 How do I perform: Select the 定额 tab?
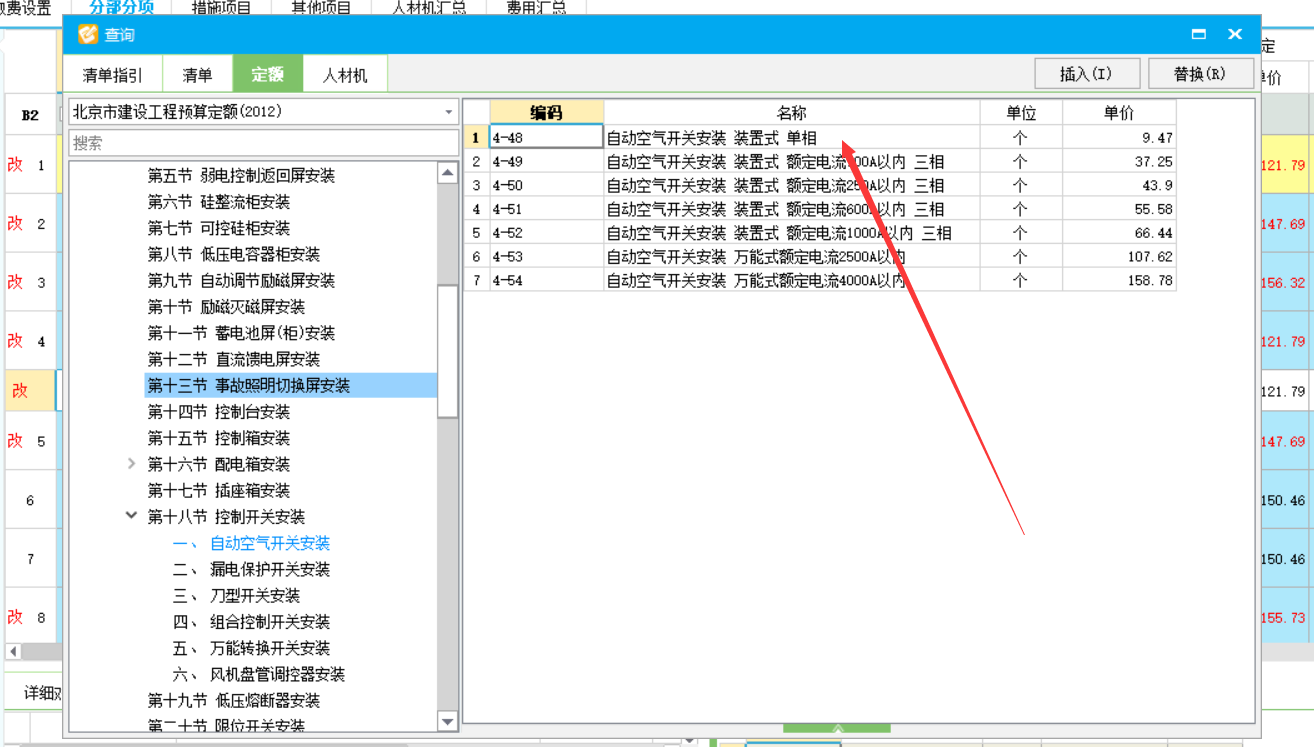point(267,75)
